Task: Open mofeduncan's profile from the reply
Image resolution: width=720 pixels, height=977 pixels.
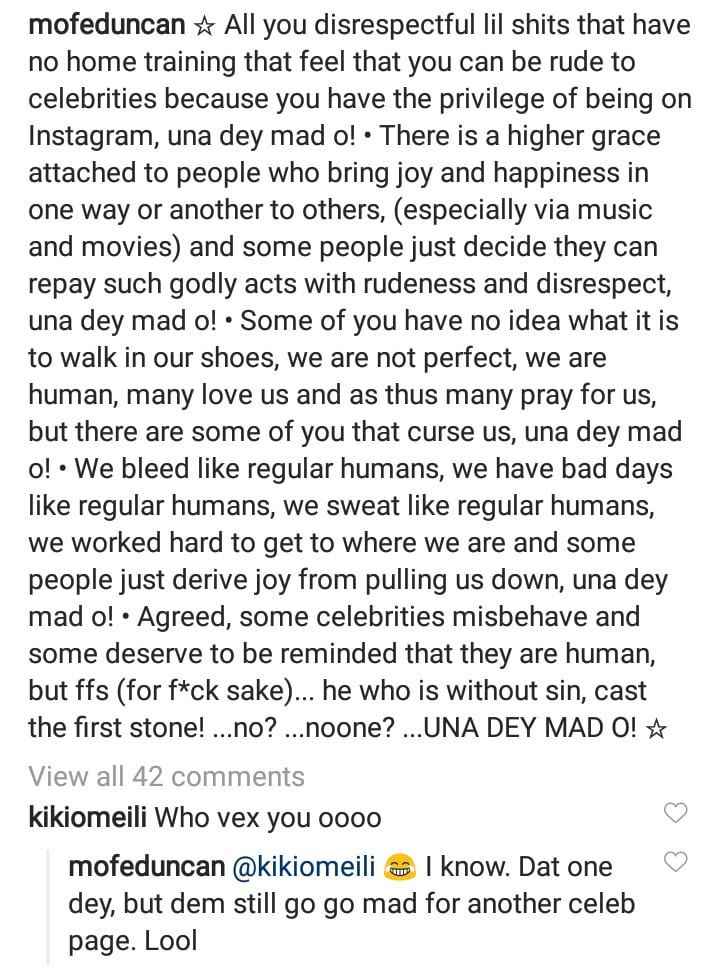Action: [x=145, y=867]
